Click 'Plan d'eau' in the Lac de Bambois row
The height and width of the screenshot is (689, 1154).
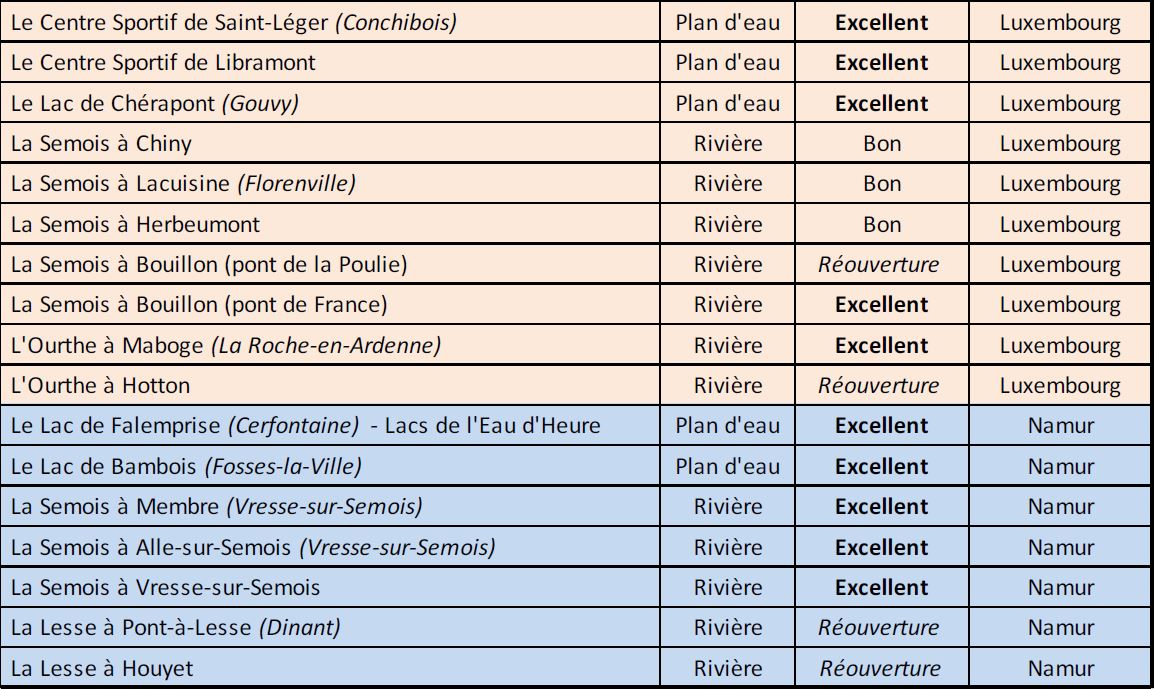click(x=727, y=467)
